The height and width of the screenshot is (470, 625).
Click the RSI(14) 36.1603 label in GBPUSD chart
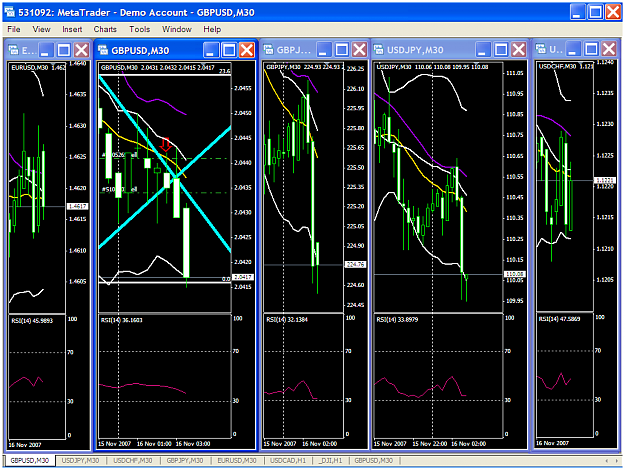tap(122, 320)
